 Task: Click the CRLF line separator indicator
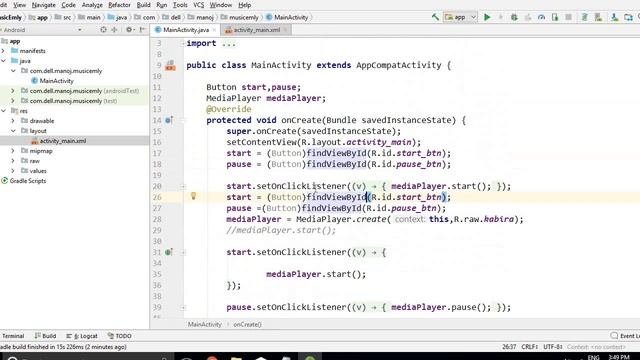pos(529,347)
